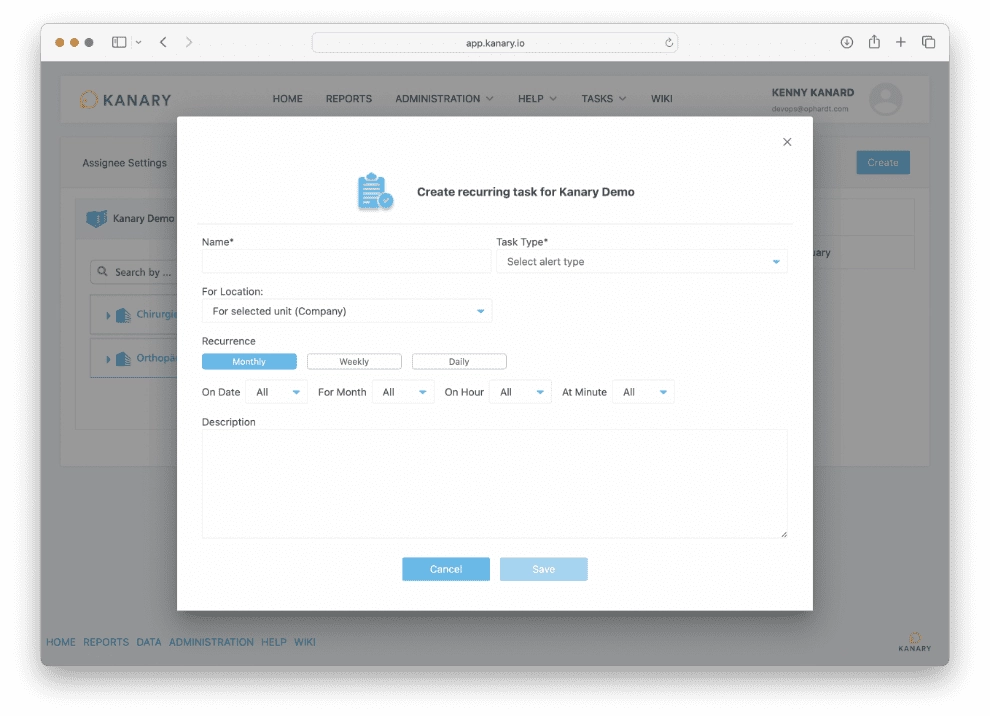Open the TASKS menu
The height and width of the screenshot is (716, 990).
(604, 98)
